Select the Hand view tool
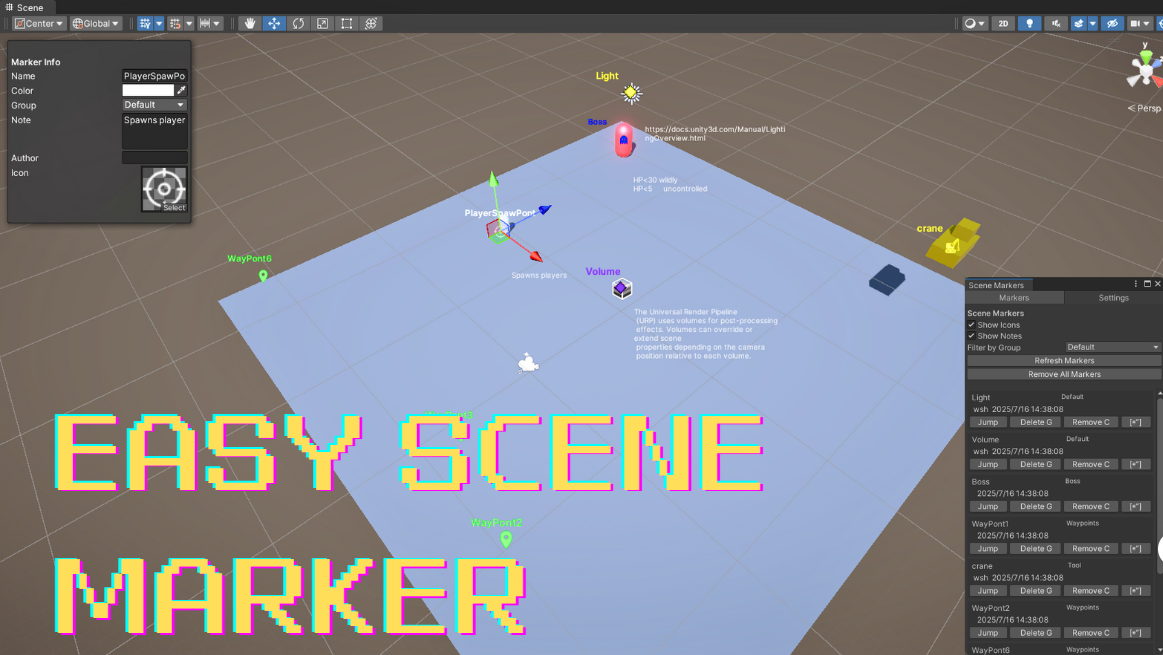 (250, 24)
